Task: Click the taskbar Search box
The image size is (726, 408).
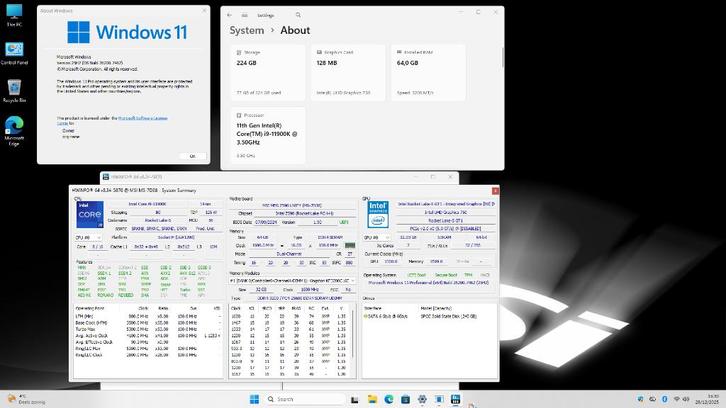Action: [306, 399]
